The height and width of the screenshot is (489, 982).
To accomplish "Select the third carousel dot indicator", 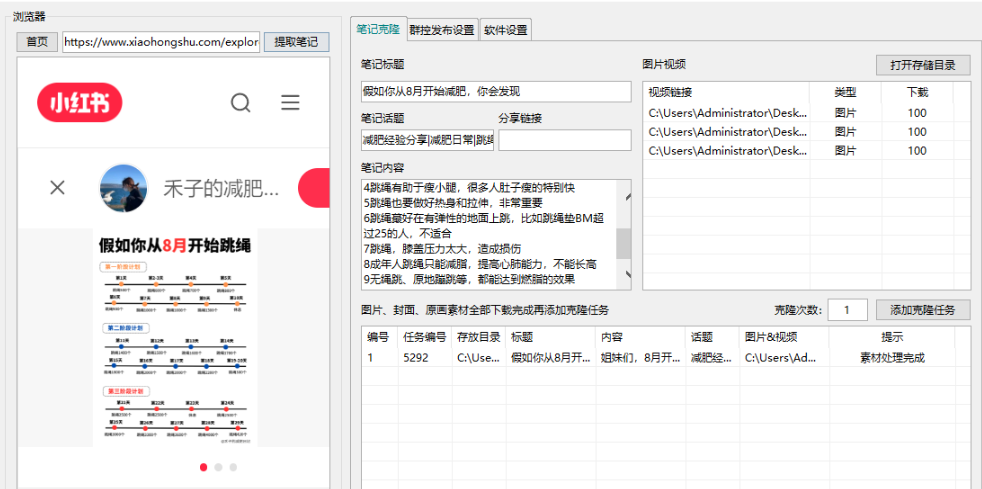I will point(234,467).
